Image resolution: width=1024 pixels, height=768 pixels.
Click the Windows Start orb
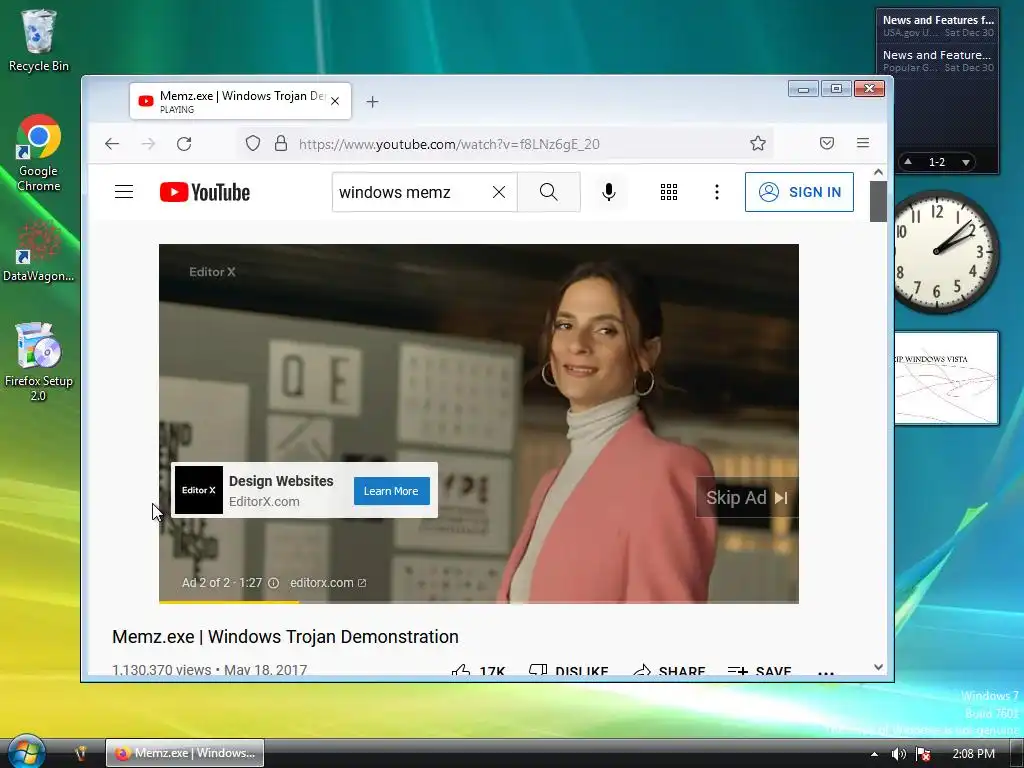[25, 751]
